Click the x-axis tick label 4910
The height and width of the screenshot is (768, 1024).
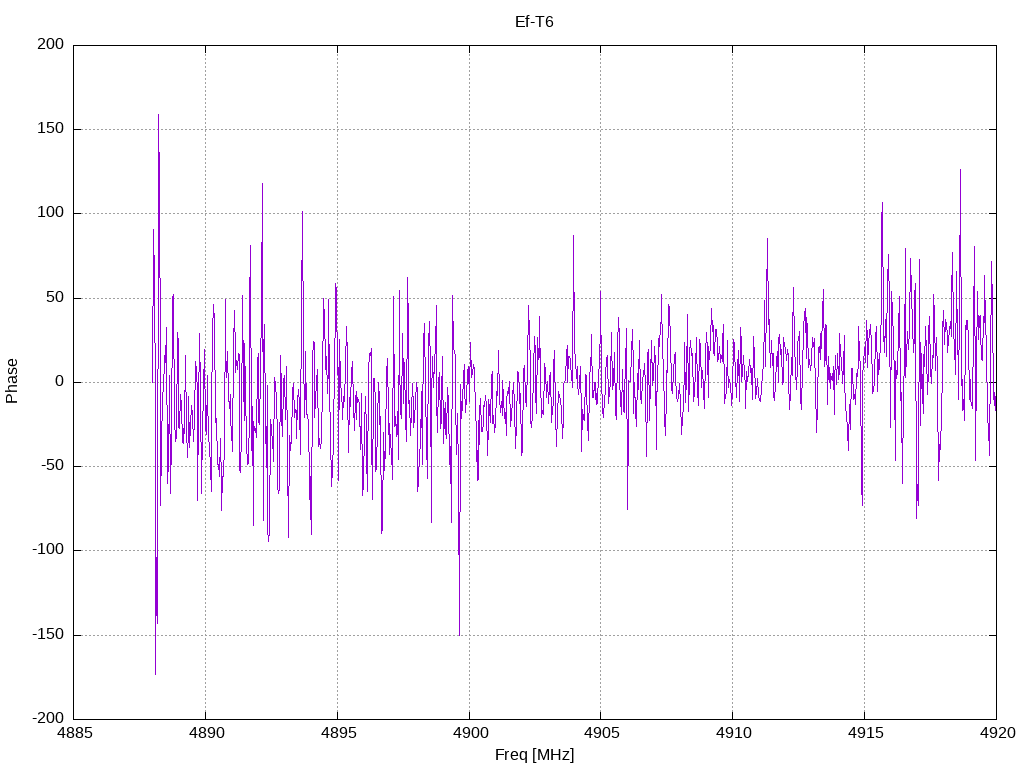coord(733,733)
